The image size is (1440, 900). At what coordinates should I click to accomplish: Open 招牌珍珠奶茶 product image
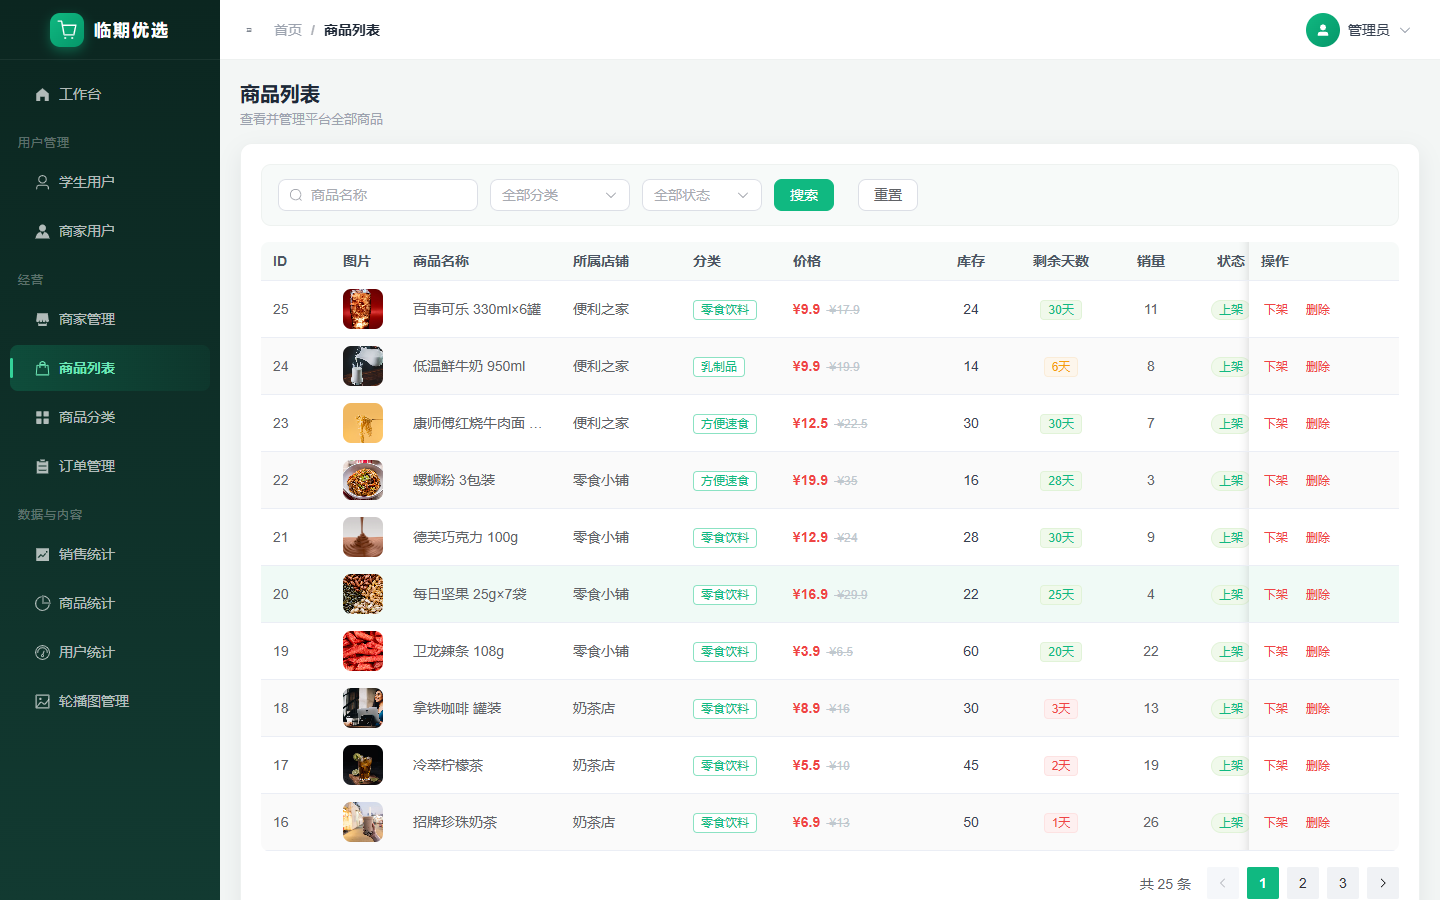(363, 822)
